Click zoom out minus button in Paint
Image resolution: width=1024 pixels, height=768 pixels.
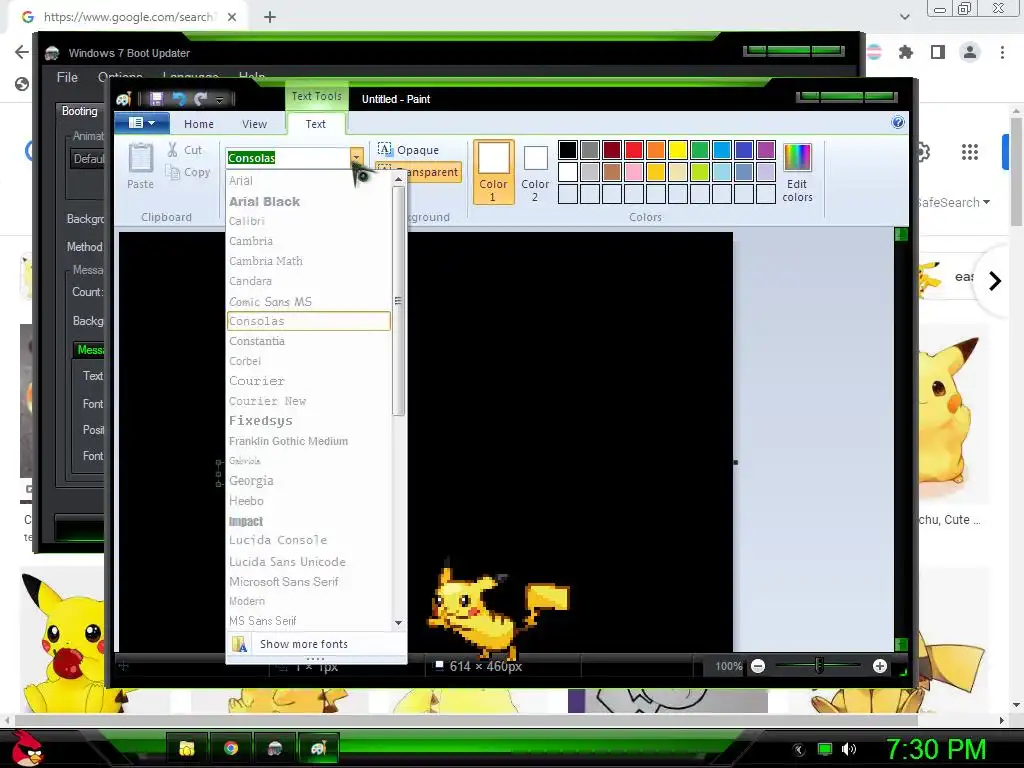758,666
